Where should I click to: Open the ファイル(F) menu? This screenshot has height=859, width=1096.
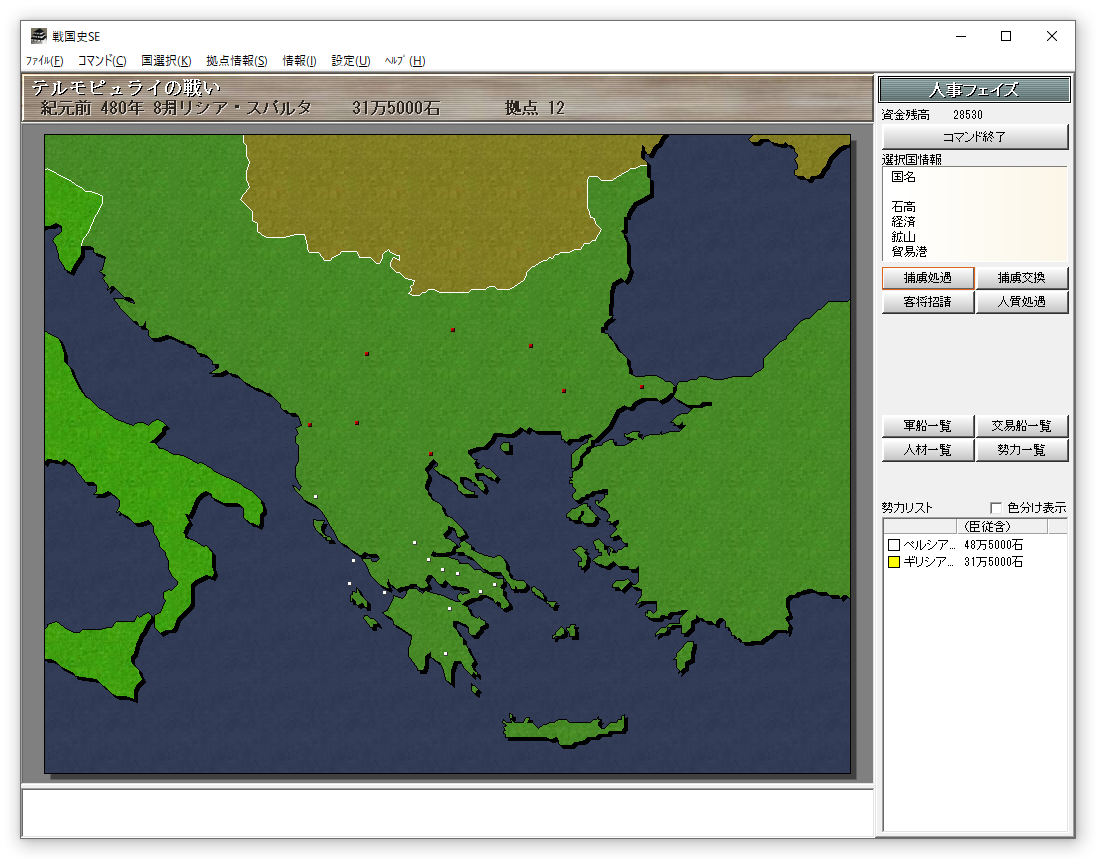pos(44,61)
